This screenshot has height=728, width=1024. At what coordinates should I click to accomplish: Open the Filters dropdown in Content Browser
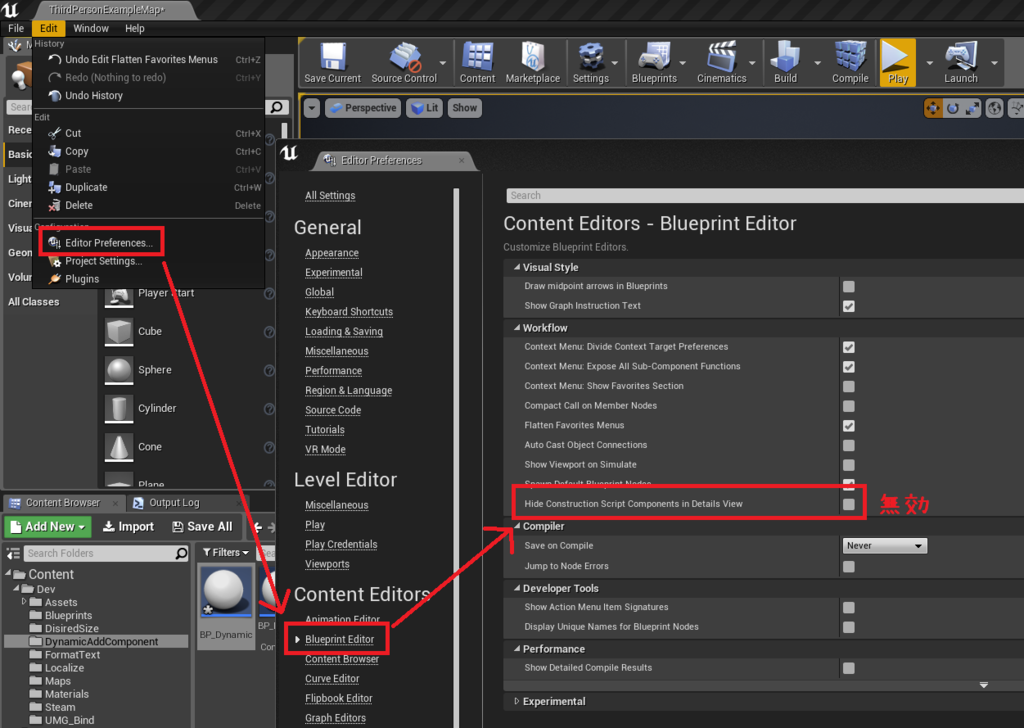pos(226,552)
